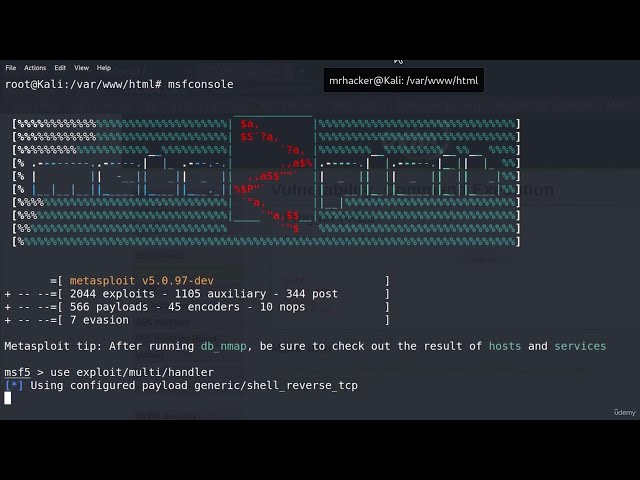The width and height of the screenshot is (640, 480).
Task: Open the Edit menu
Action: (60, 68)
